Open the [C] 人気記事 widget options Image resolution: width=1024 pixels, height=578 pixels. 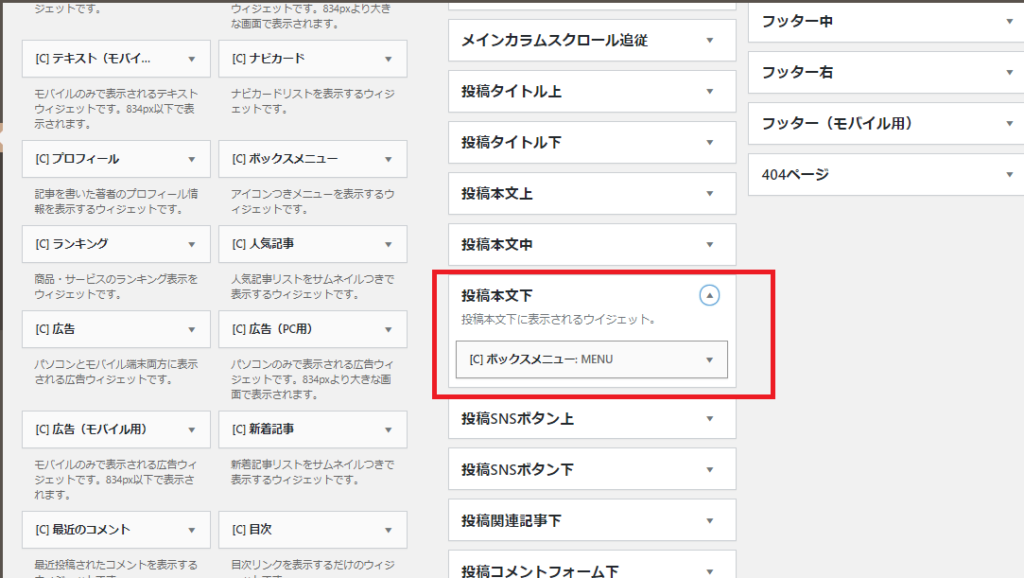click(x=388, y=244)
